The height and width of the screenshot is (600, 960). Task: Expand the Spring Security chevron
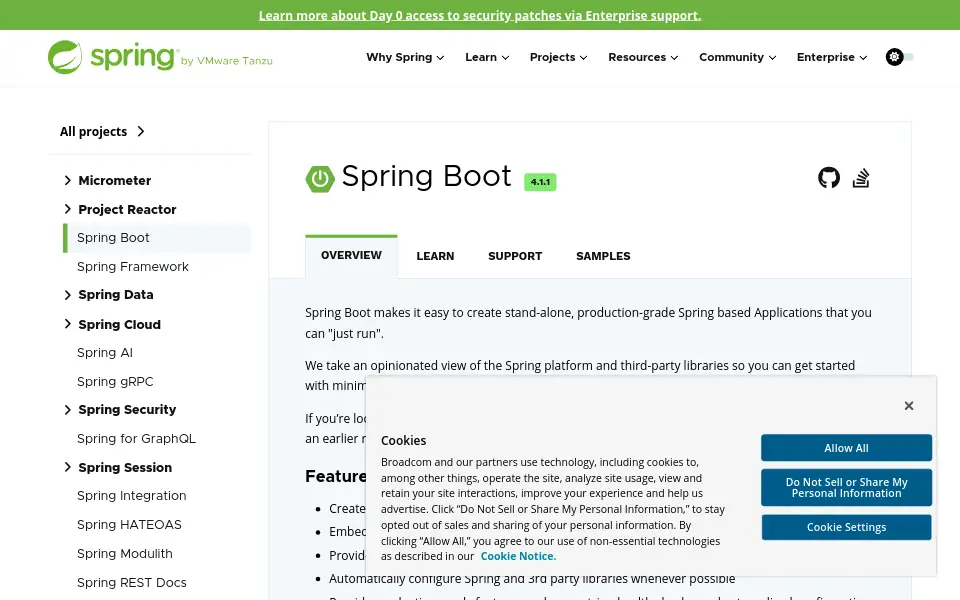(67, 410)
